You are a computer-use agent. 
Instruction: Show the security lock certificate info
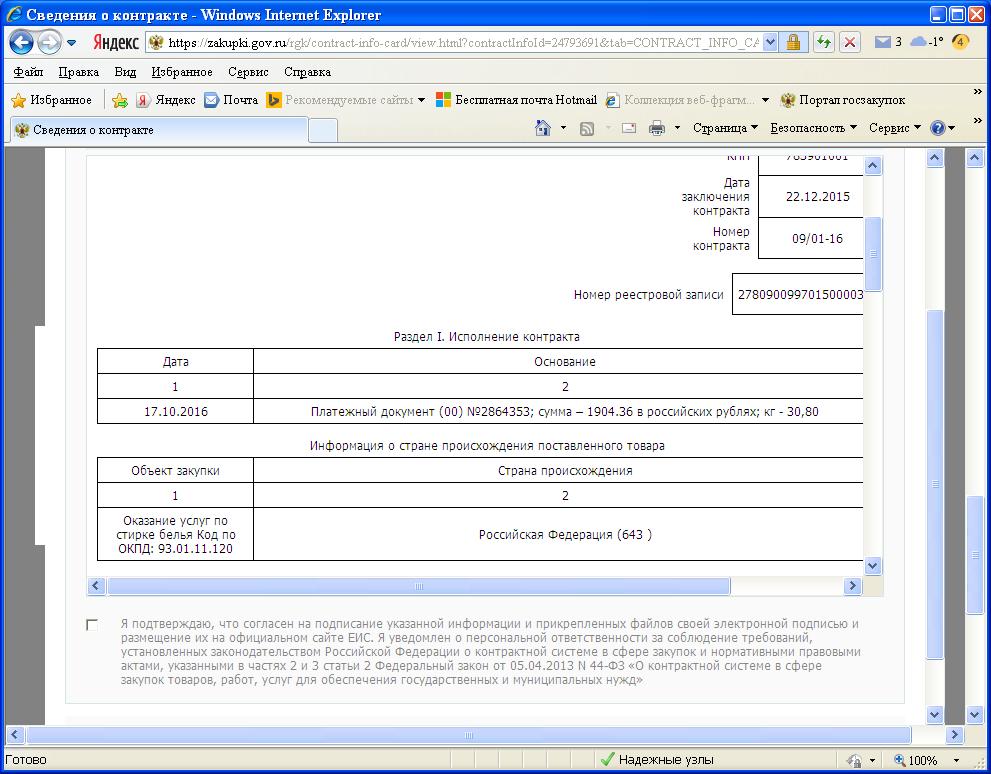793,42
